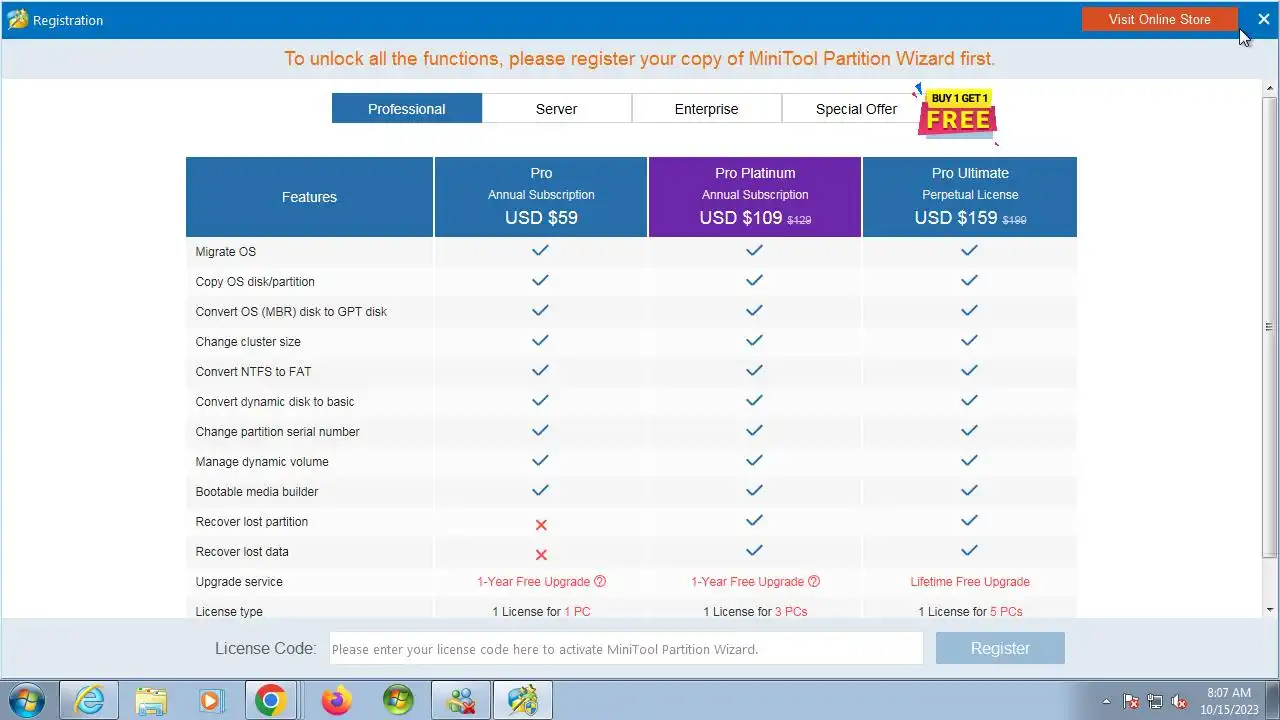This screenshot has width=1280, height=720.
Task: Click the vertical scrollbar thumb
Action: tap(1270, 326)
